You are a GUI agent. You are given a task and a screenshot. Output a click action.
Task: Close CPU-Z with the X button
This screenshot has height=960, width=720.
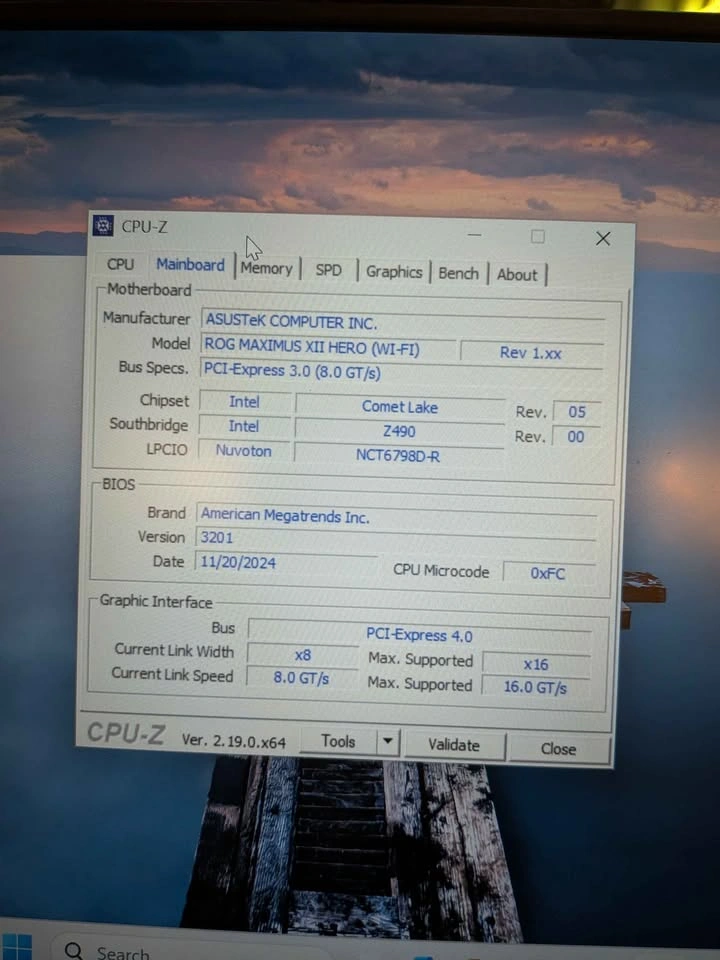[603, 239]
